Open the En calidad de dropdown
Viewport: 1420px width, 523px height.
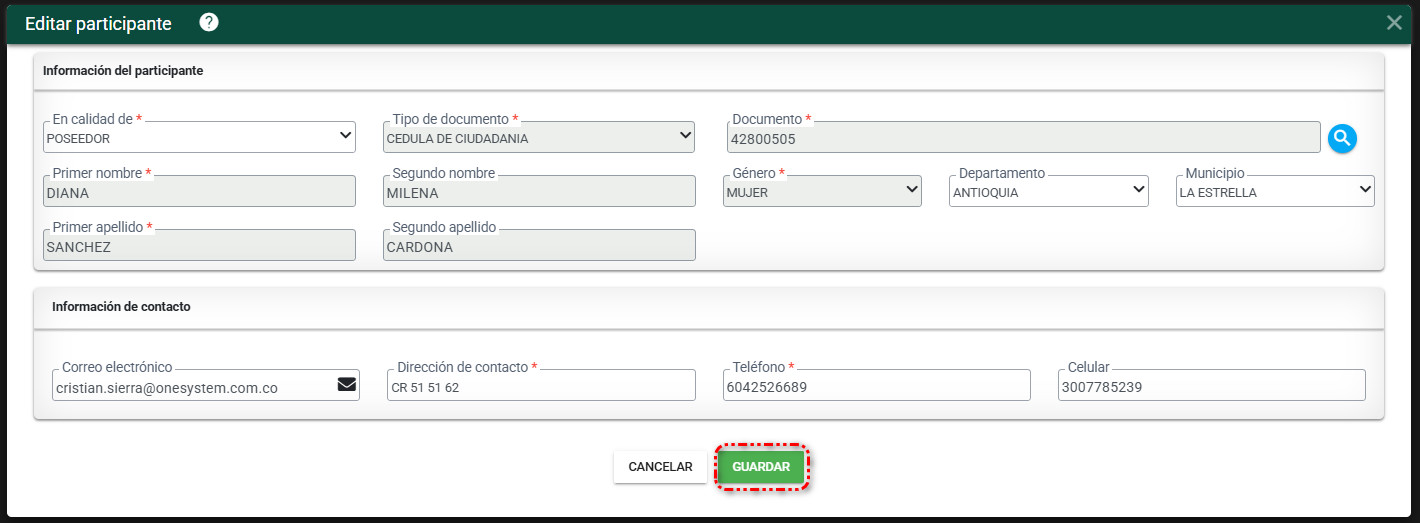pos(200,137)
